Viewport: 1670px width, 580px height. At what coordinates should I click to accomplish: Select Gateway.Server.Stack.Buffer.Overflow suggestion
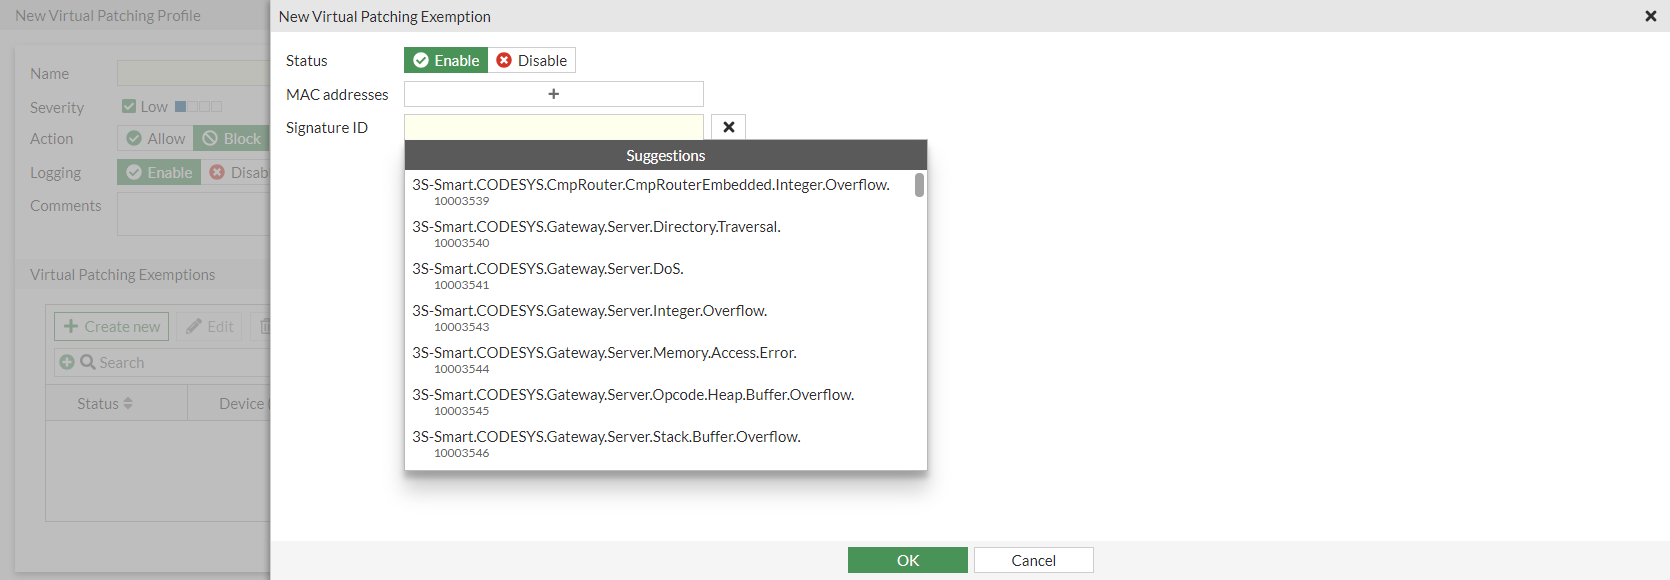pyautogui.click(x=606, y=443)
